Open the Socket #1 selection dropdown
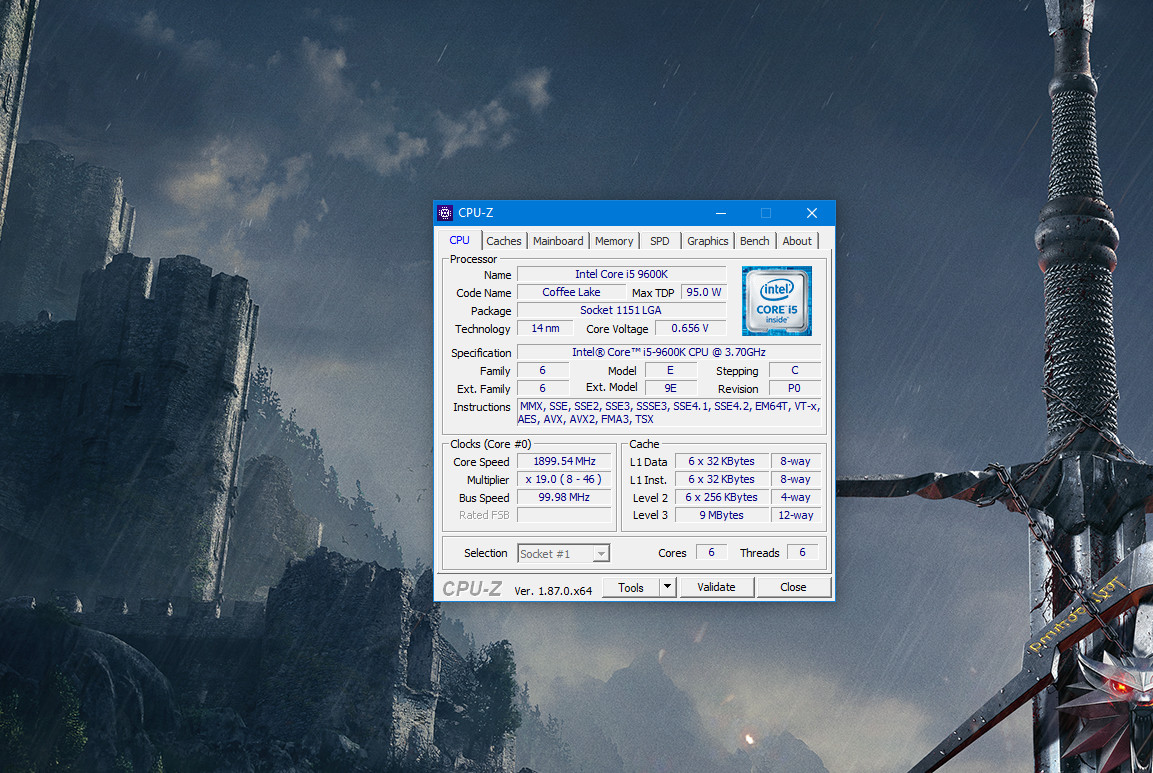The image size is (1153, 773). 564,554
